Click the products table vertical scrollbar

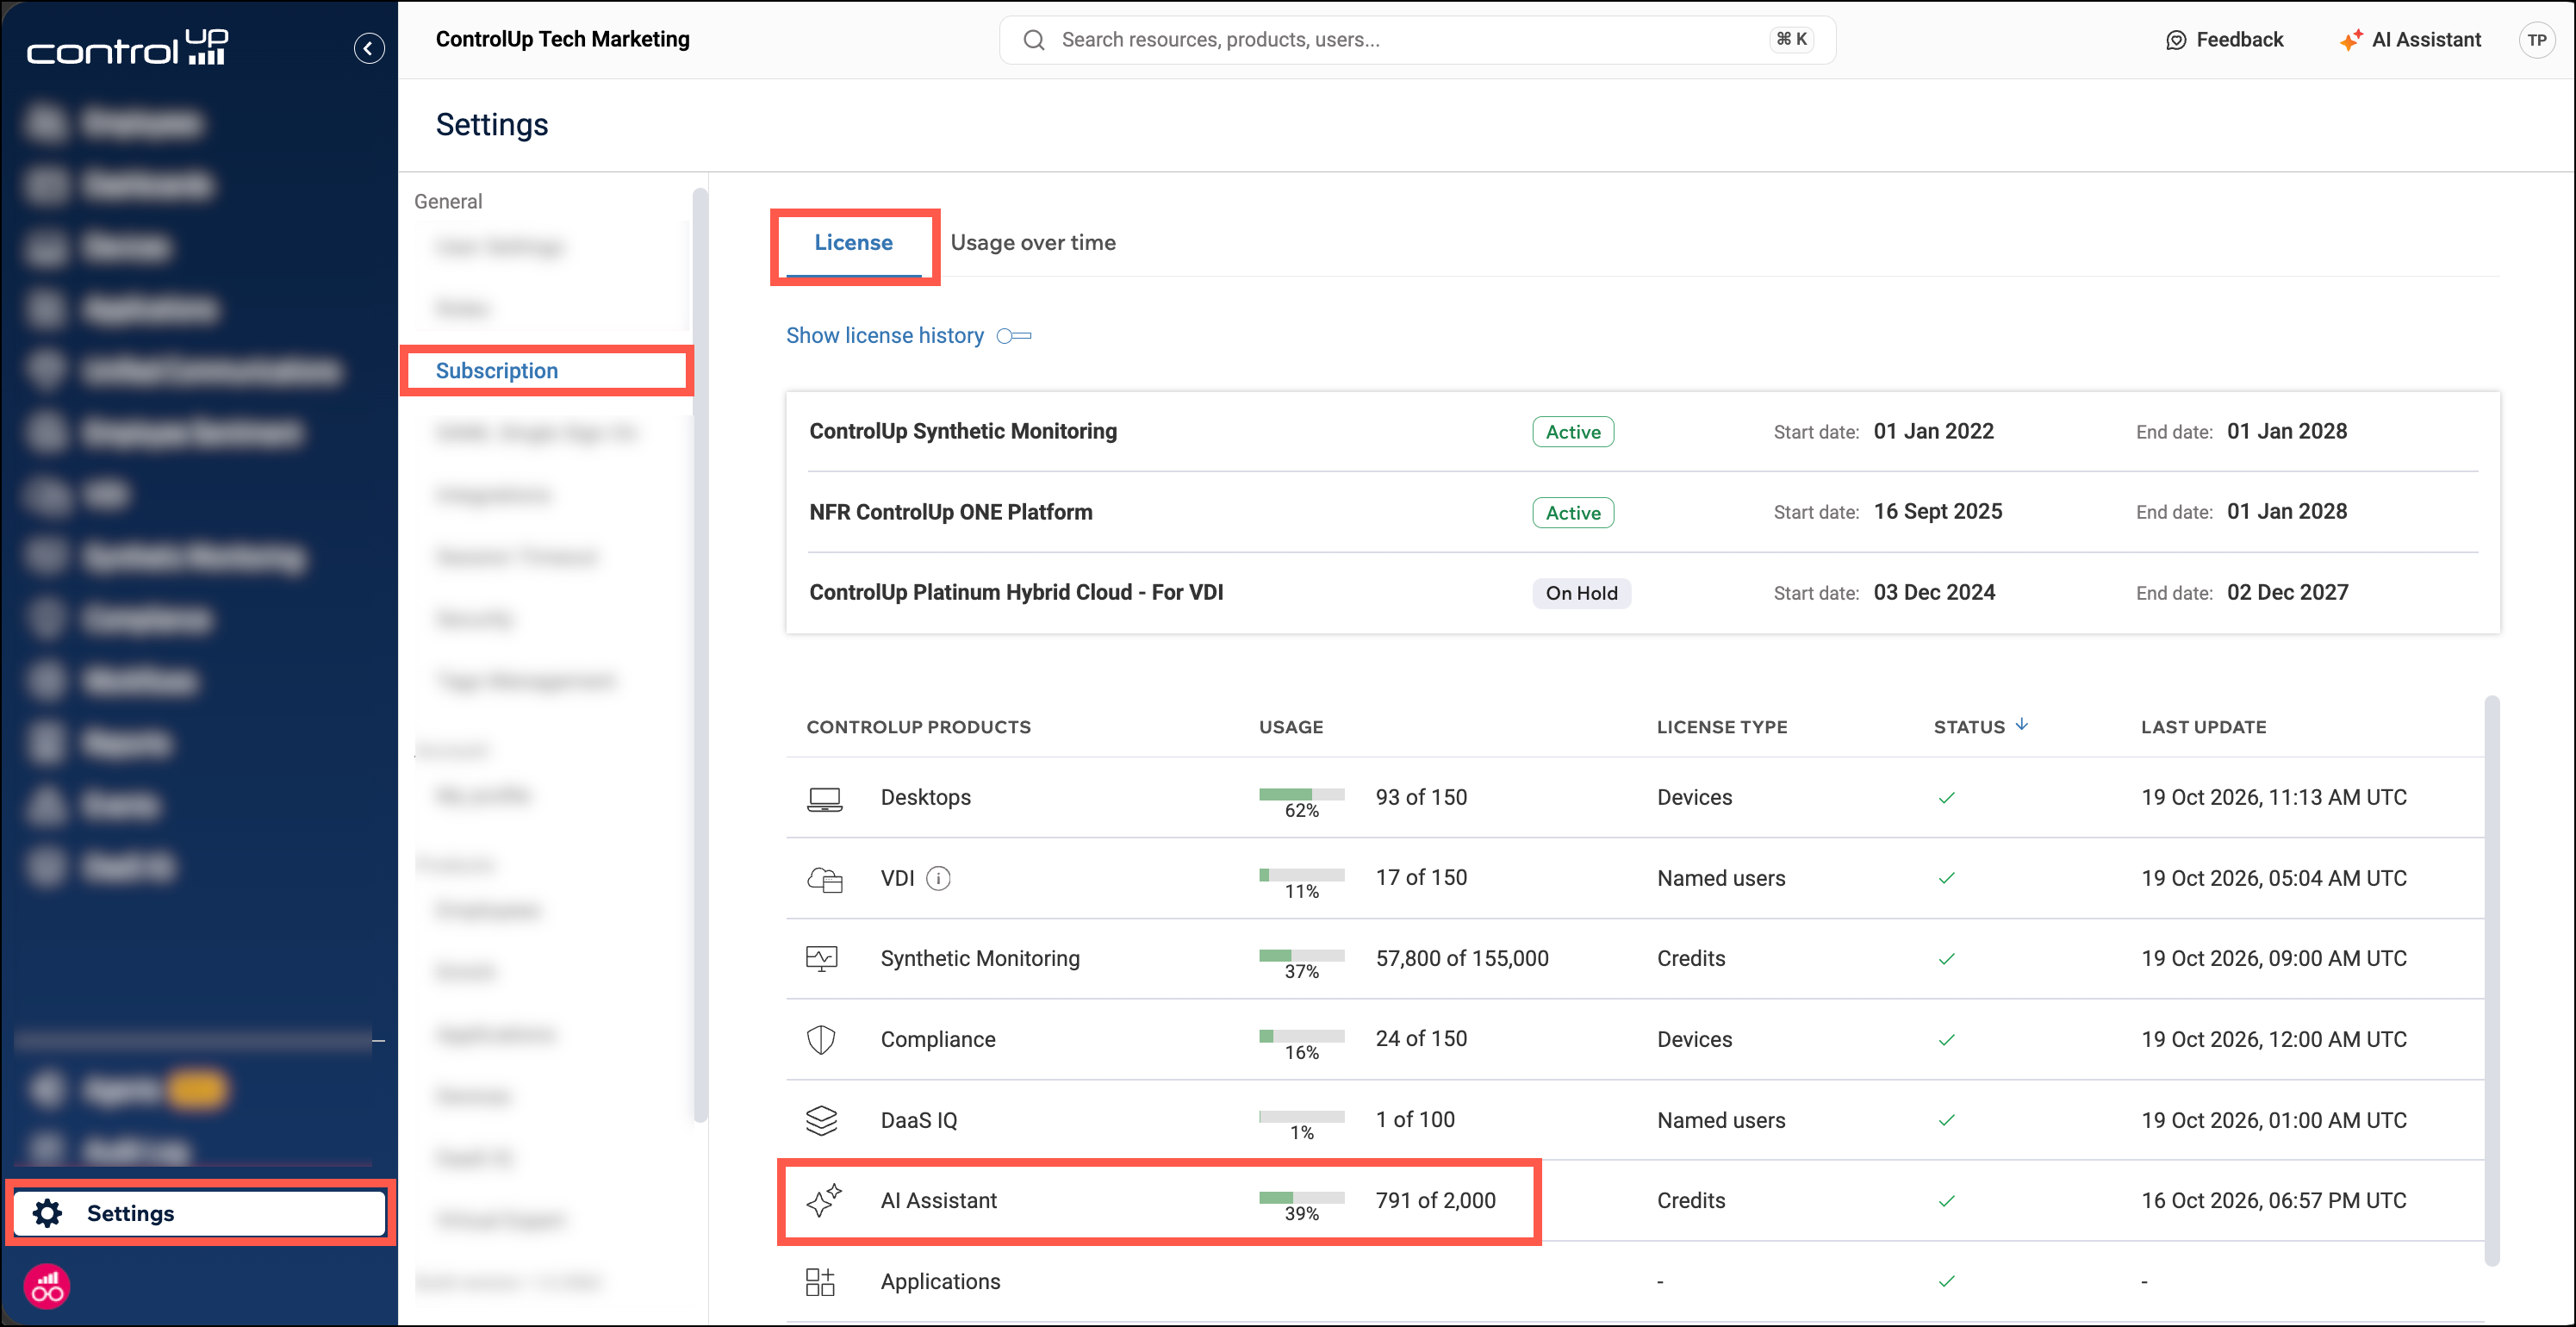pos(2492,980)
